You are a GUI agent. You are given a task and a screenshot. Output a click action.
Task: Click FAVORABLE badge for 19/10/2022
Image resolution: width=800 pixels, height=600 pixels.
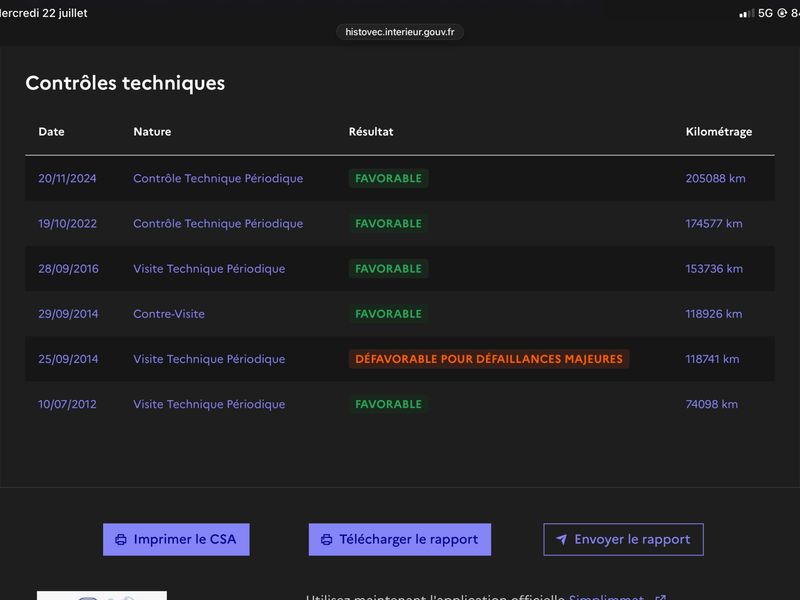point(388,223)
